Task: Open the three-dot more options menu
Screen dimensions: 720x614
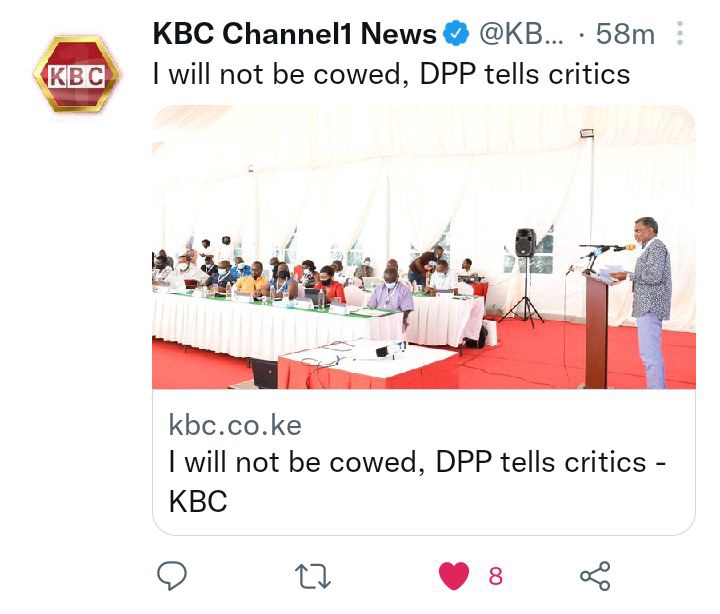Action: pyautogui.click(x=680, y=33)
